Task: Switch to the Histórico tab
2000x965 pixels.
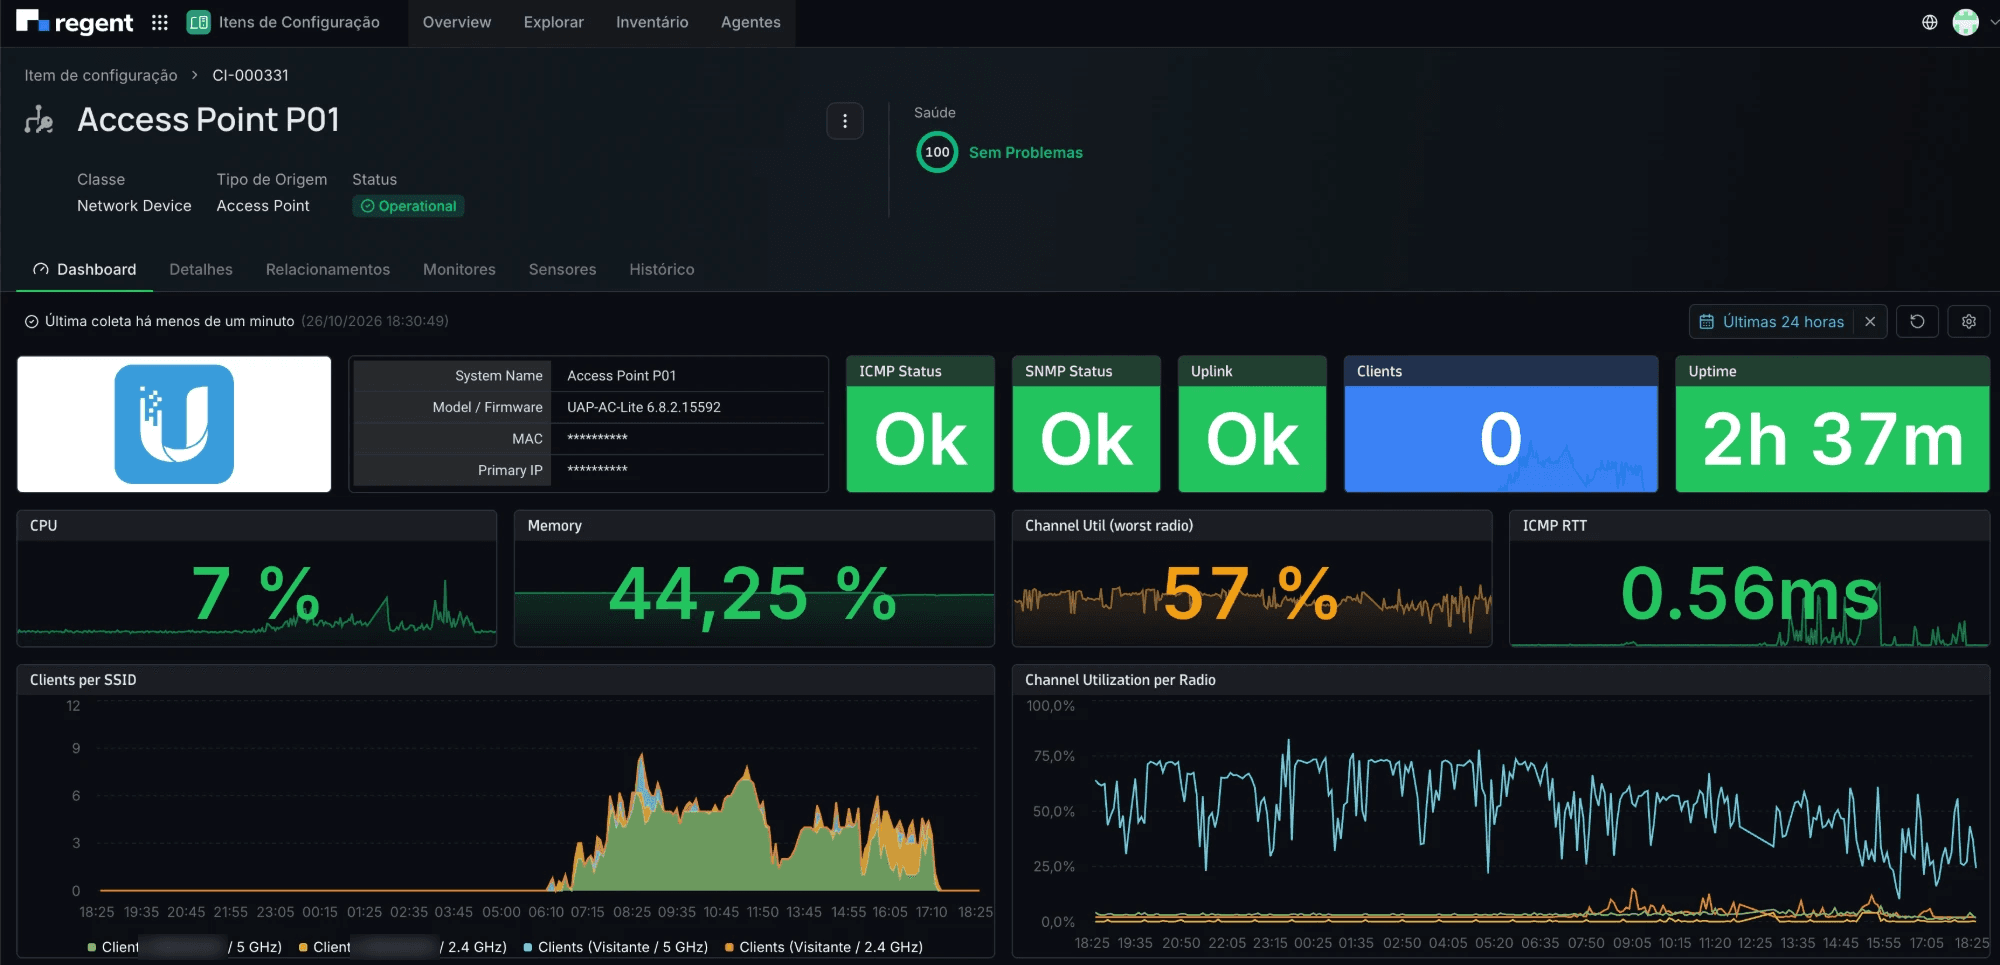Action: click(662, 270)
